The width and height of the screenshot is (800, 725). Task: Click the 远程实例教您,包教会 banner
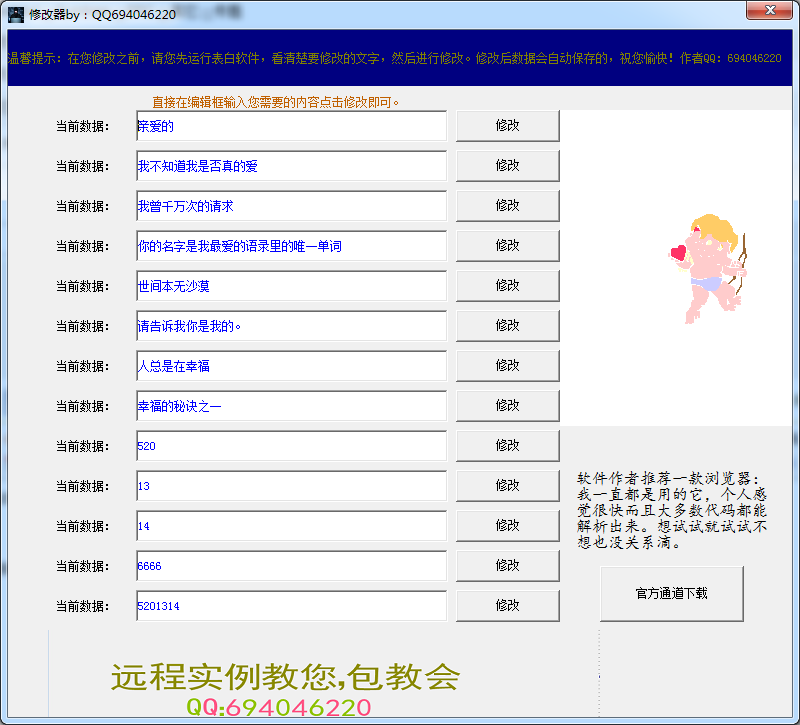(286, 677)
